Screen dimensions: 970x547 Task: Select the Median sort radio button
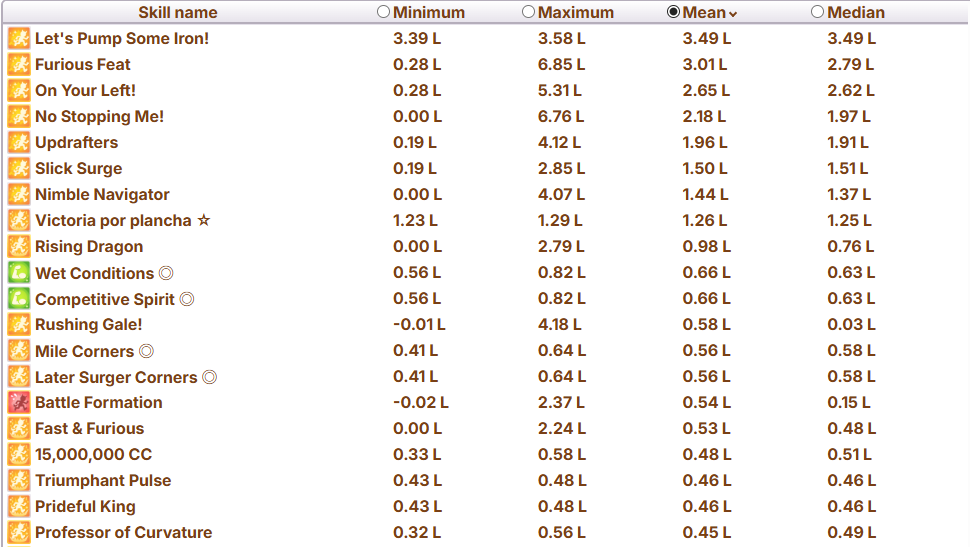click(818, 12)
